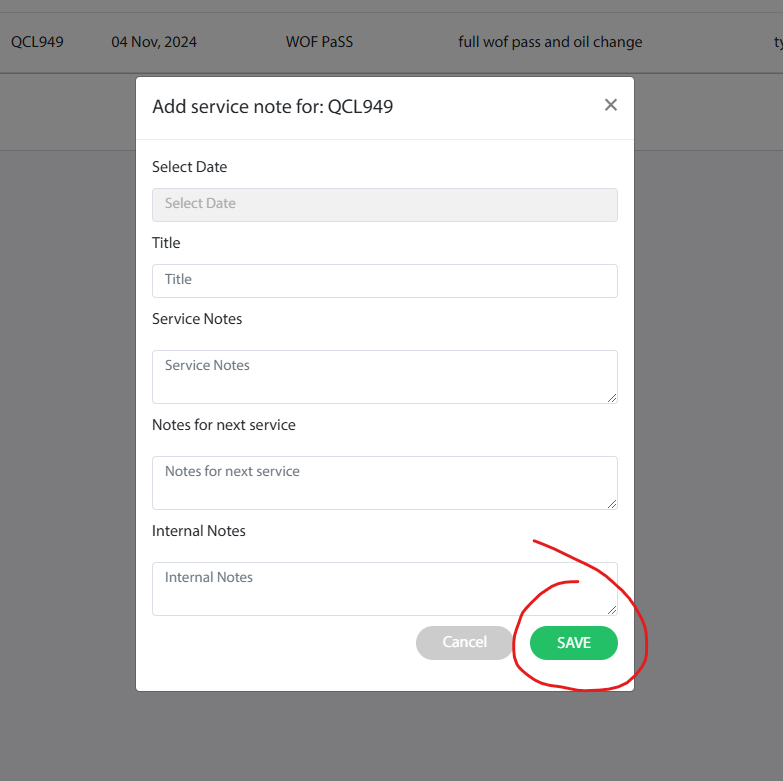The image size is (783, 781).
Task: Click the full wof pass and oil change note
Action: (x=550, y=42)
